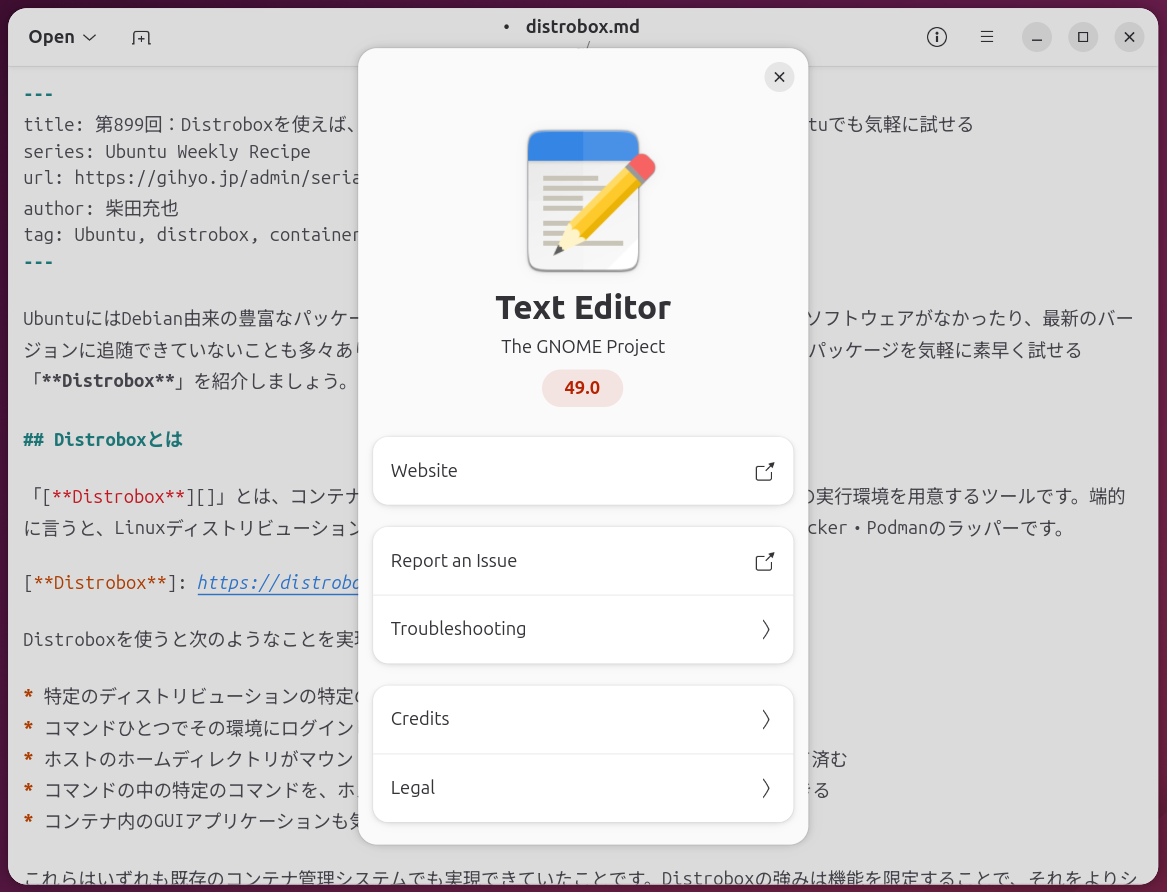Open the document properties info icon
This screenshot has height=892, width=1167.
[x=937, y=37]
